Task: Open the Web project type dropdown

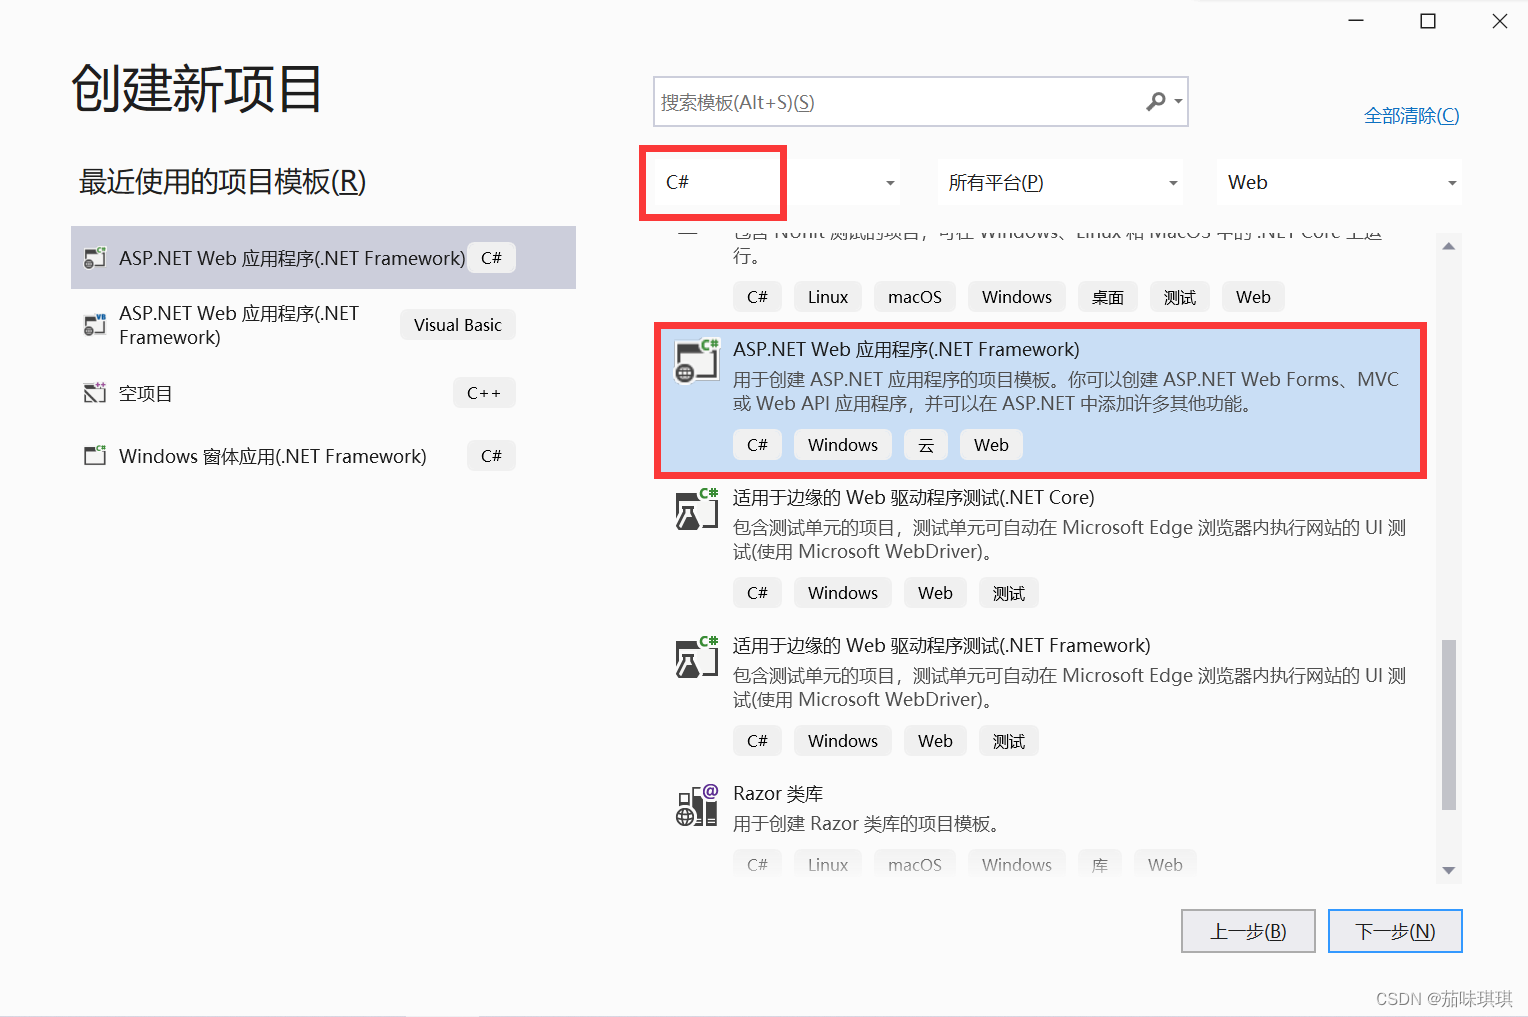Action: 1339,183
